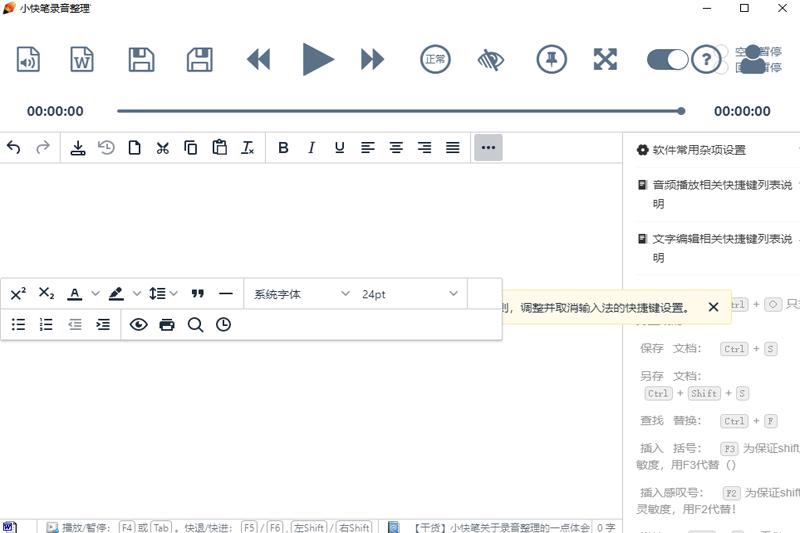Open the 系统字体 font family dropdown
800x533 pixels.
pos(302,294)
